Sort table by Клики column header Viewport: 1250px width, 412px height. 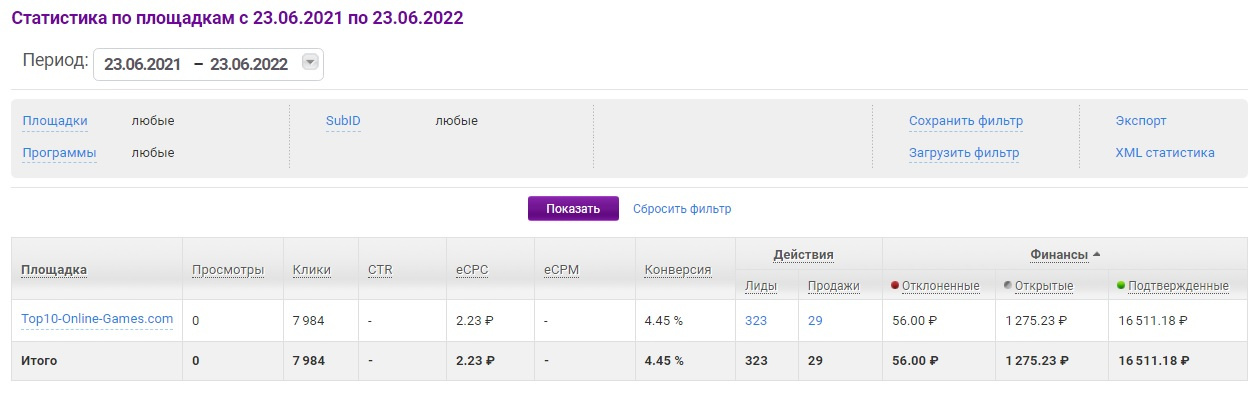tap(311, 270)
